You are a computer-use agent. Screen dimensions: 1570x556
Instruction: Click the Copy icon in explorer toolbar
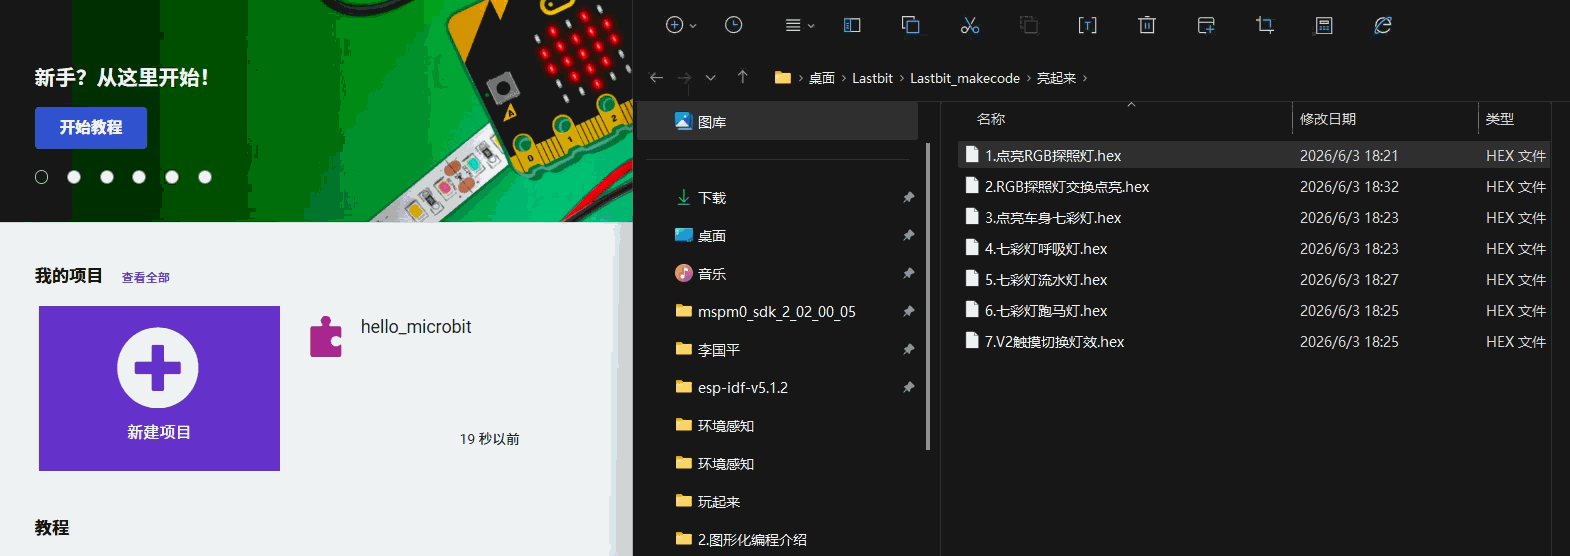910,25
